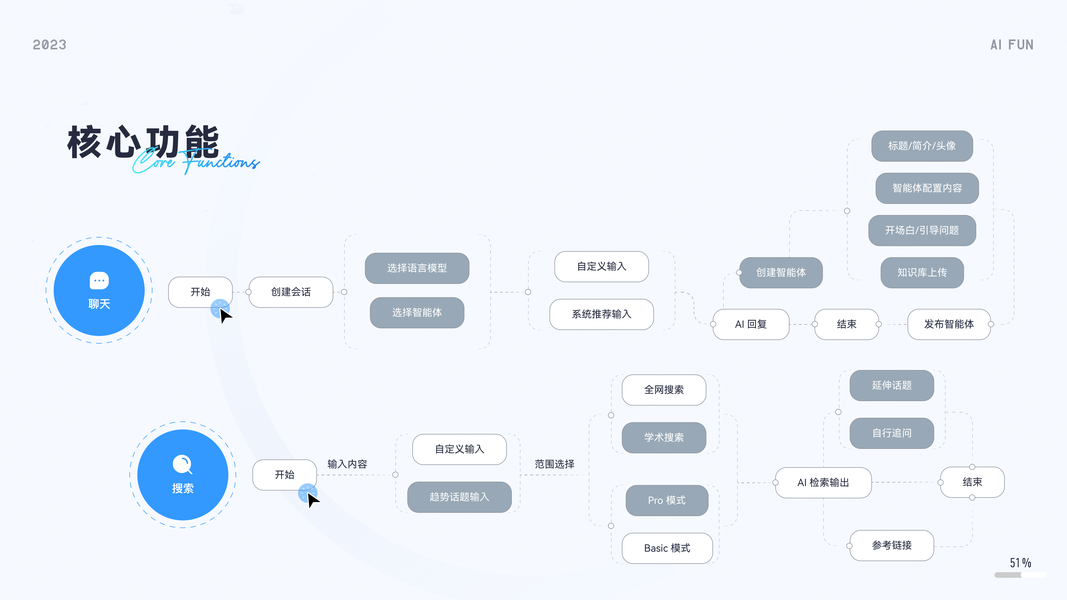Click the 知识库上传 node

tap(922, 272)
